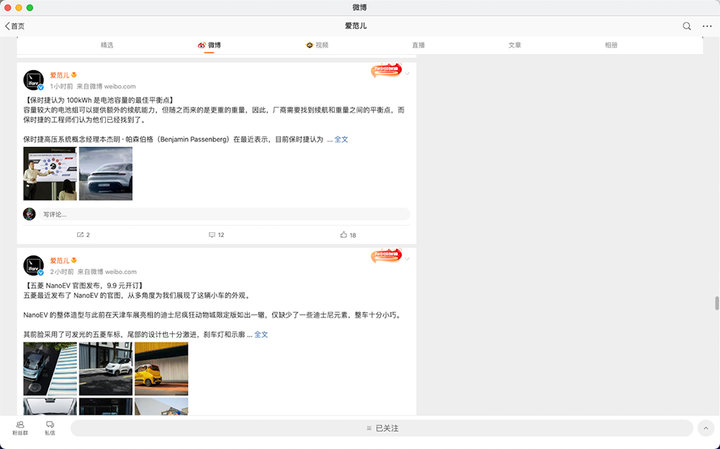This screenshot has width=720, height=449.
Task: Open the white Porsche car thumbnail
Action: pos(106,174)
